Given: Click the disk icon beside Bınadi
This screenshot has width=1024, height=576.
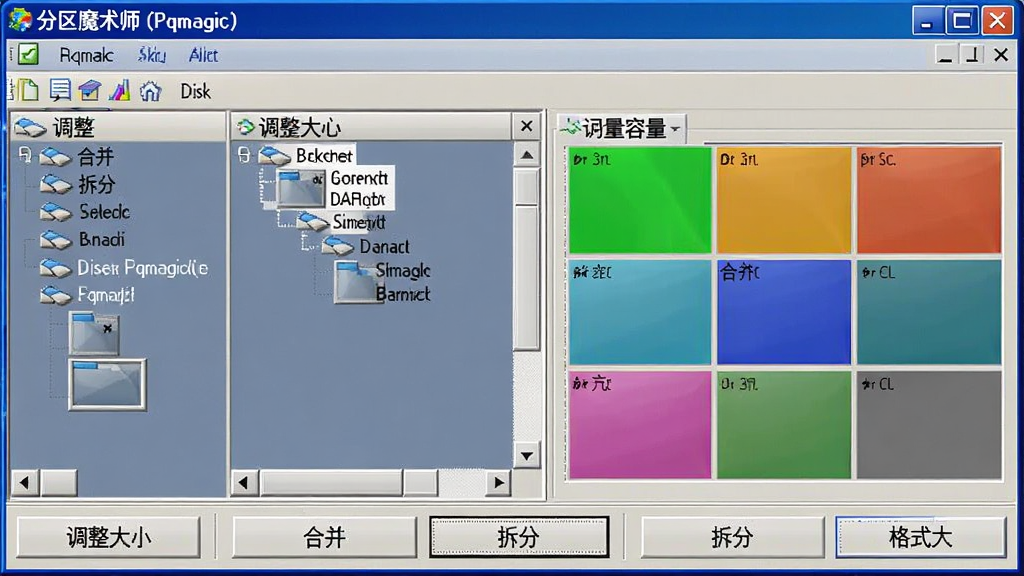Looking at the screenshot, I should [56, 240].
